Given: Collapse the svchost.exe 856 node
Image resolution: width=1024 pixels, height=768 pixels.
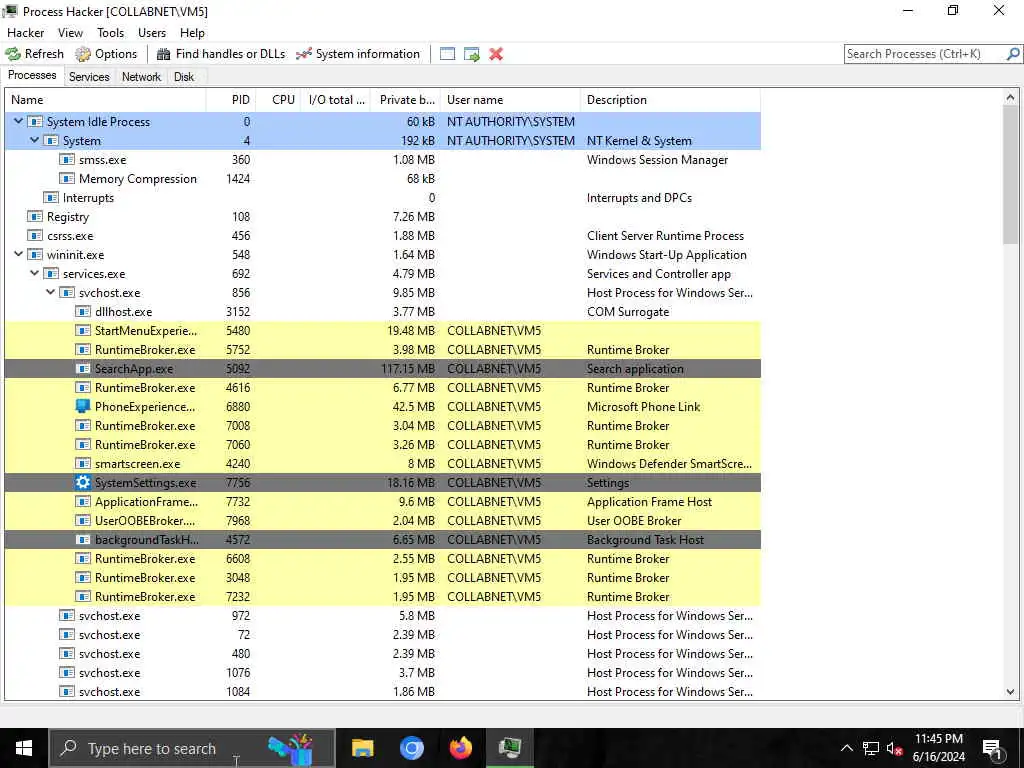Looking at the screenshot, I should [50, 292].
